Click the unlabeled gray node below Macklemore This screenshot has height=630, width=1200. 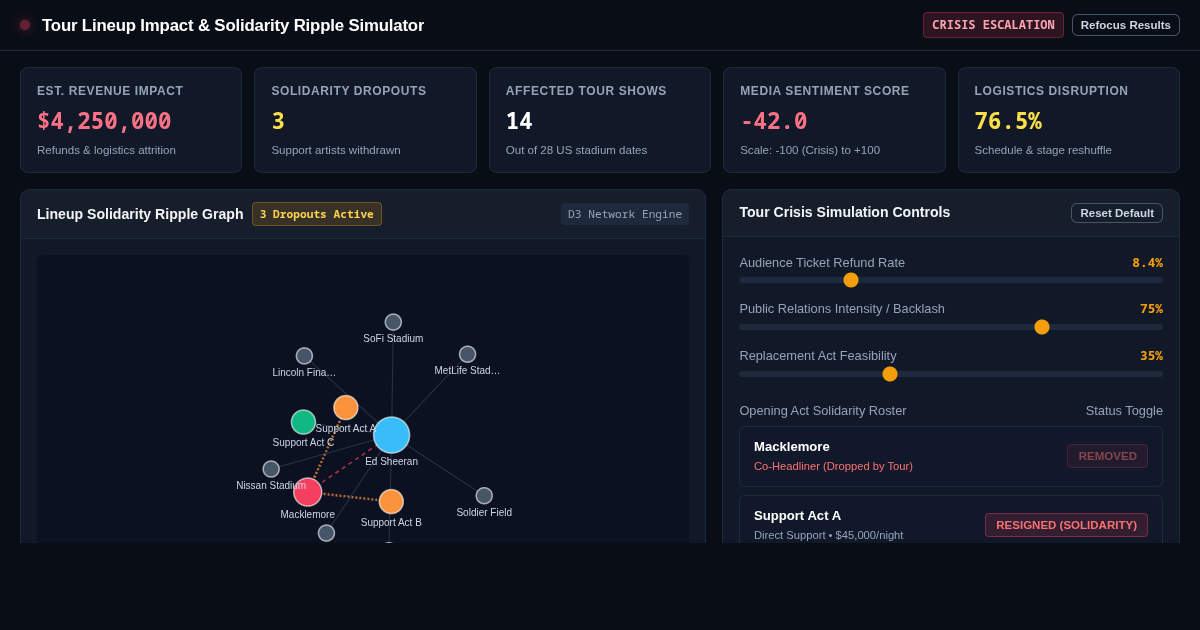pos(326,533)
